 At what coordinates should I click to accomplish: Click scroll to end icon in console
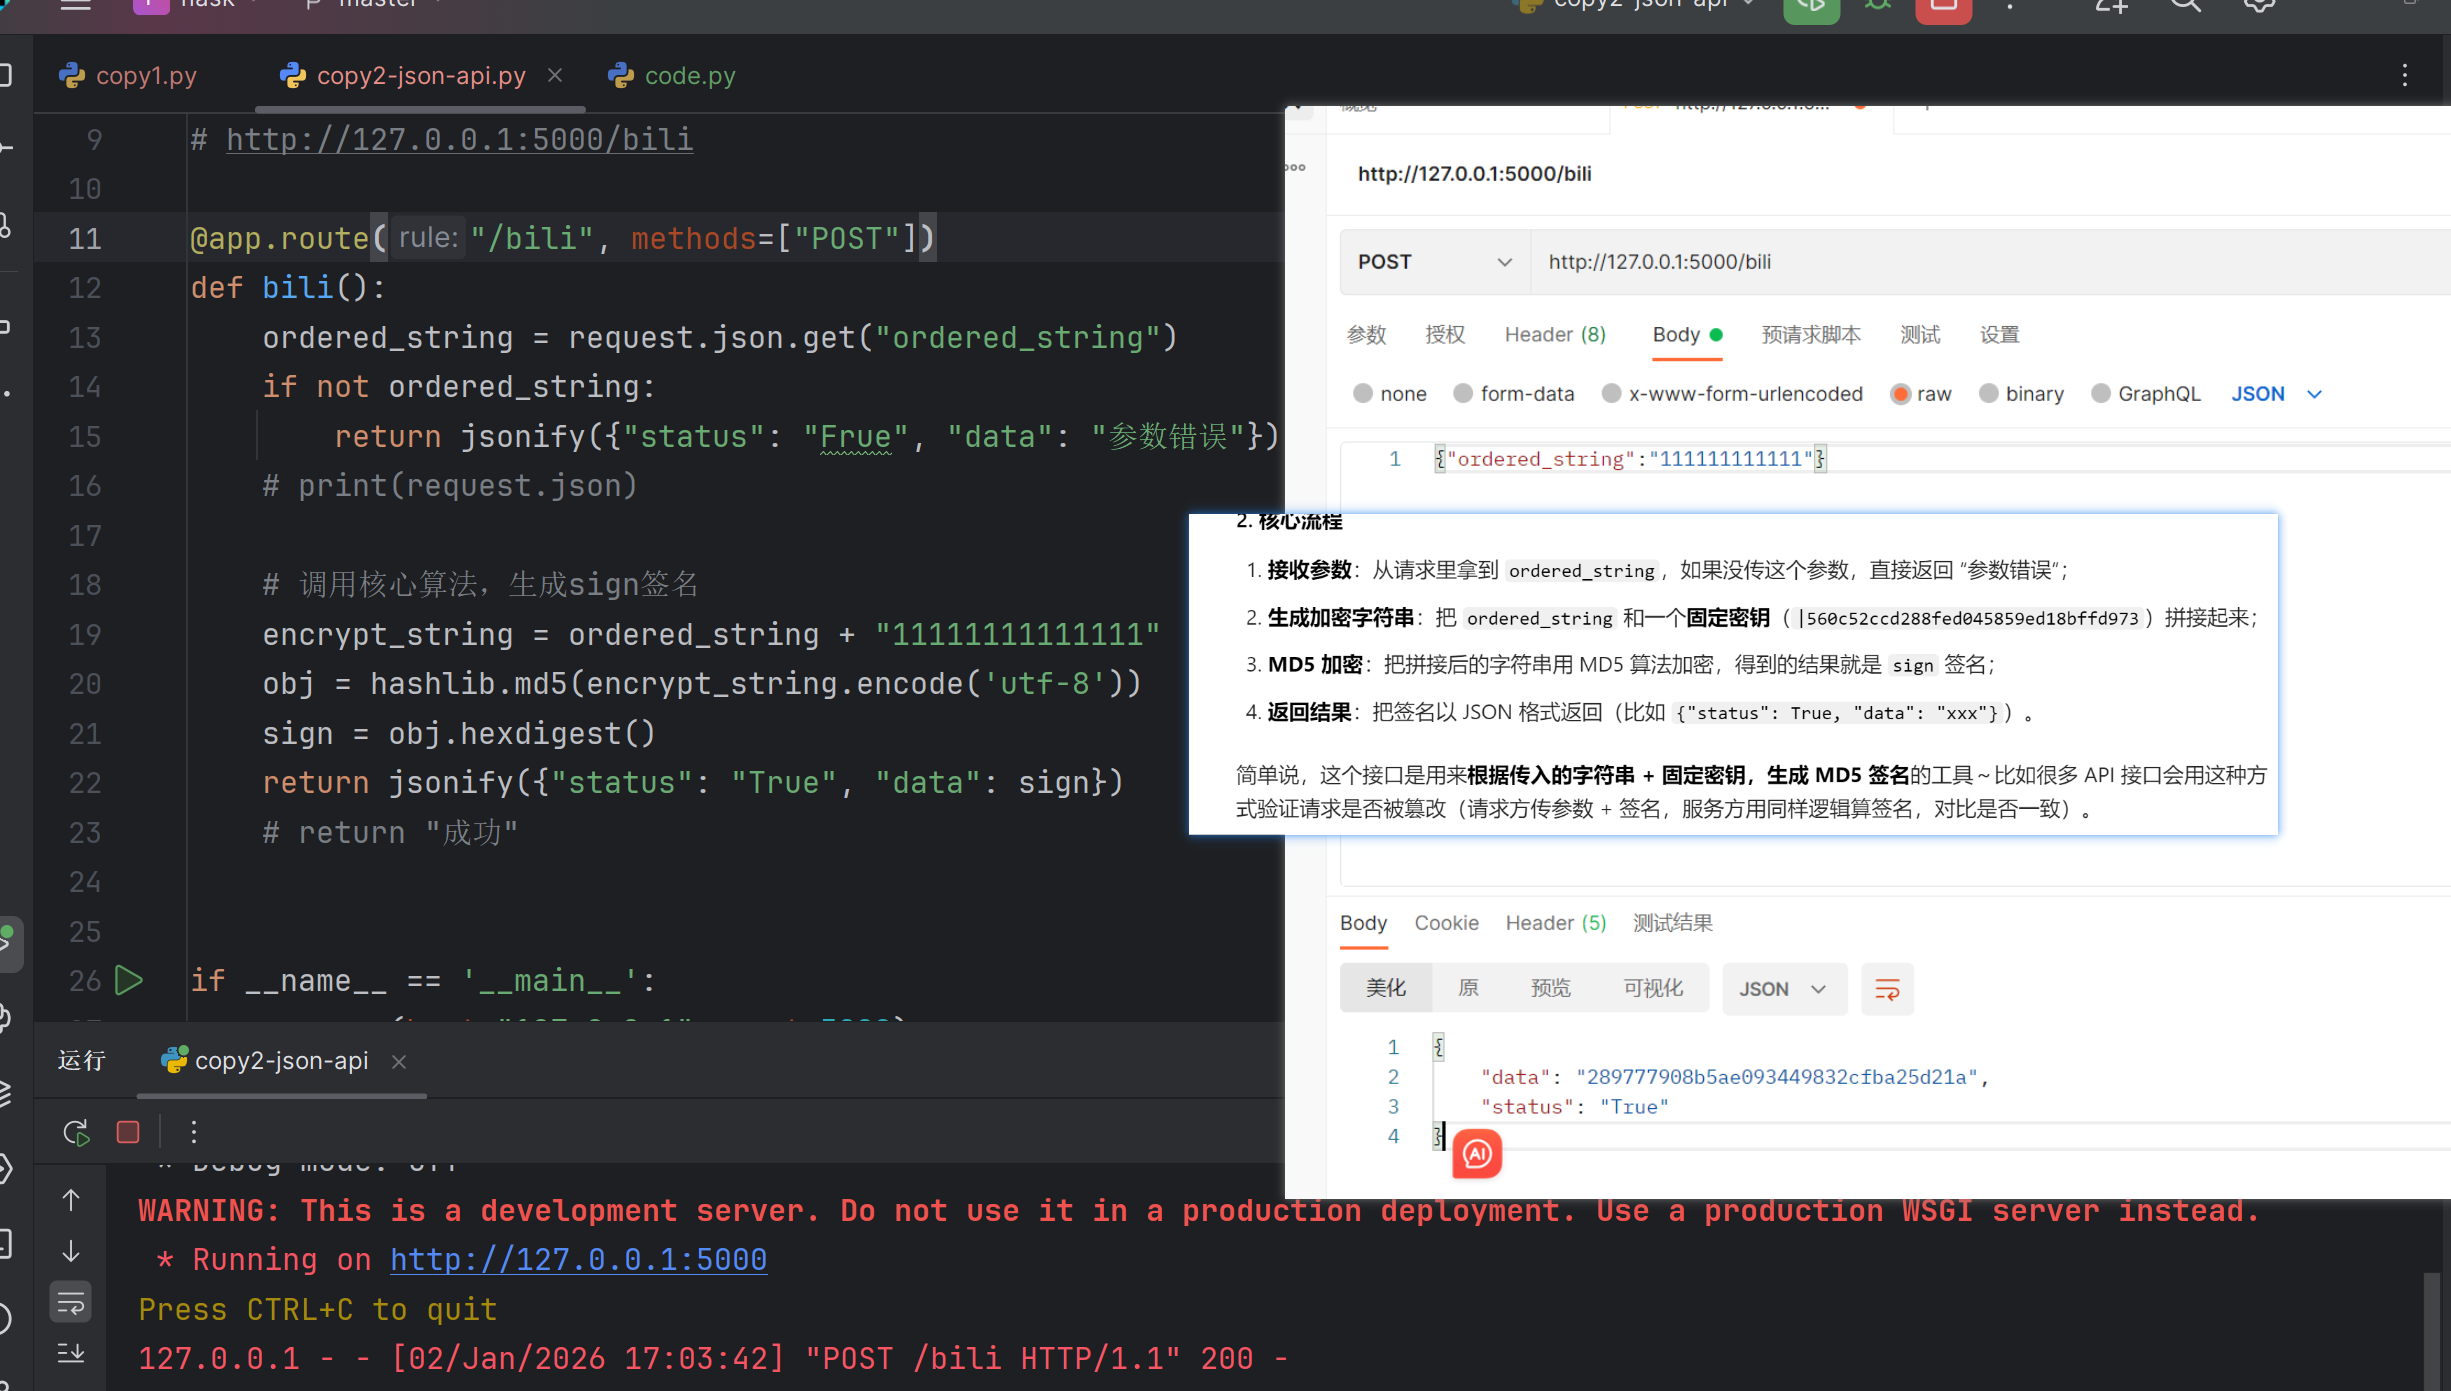71,1353
